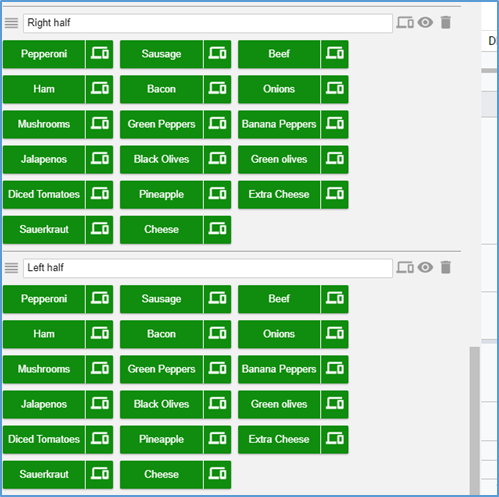The height and width of the screenshot is (497, 499).
Task: Click the Left half group name field
Action: (208, 268)
